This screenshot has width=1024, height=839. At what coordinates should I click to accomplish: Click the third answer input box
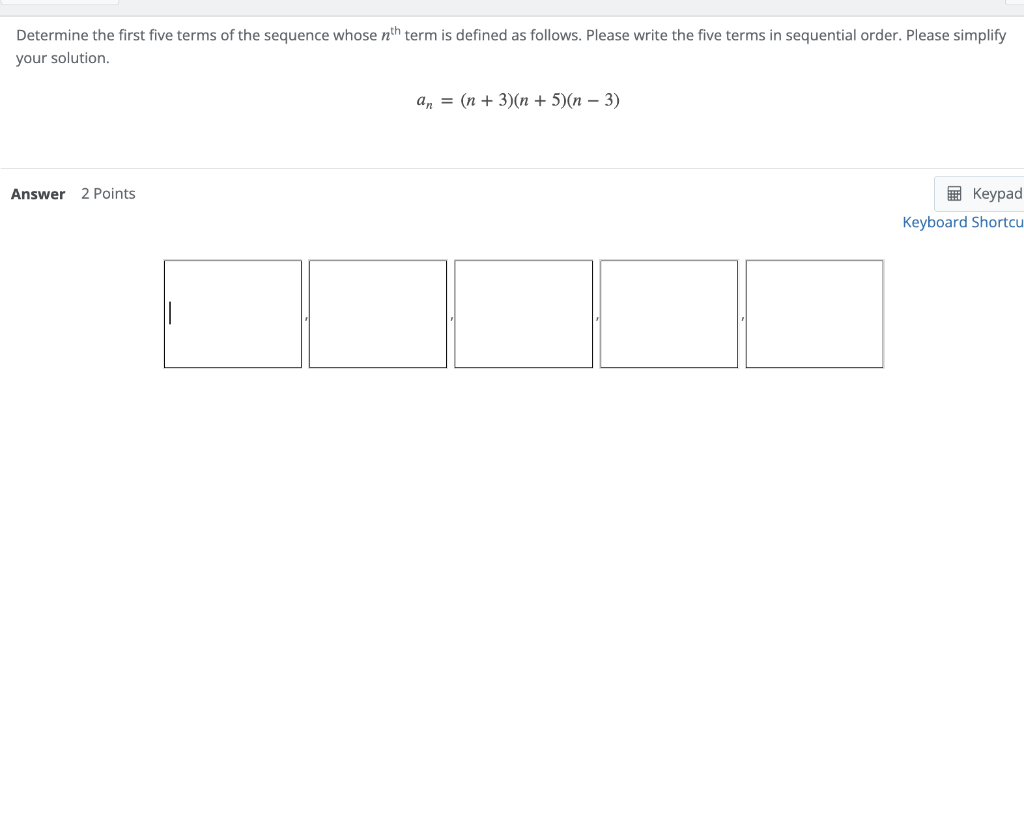(x=523, y=313)
